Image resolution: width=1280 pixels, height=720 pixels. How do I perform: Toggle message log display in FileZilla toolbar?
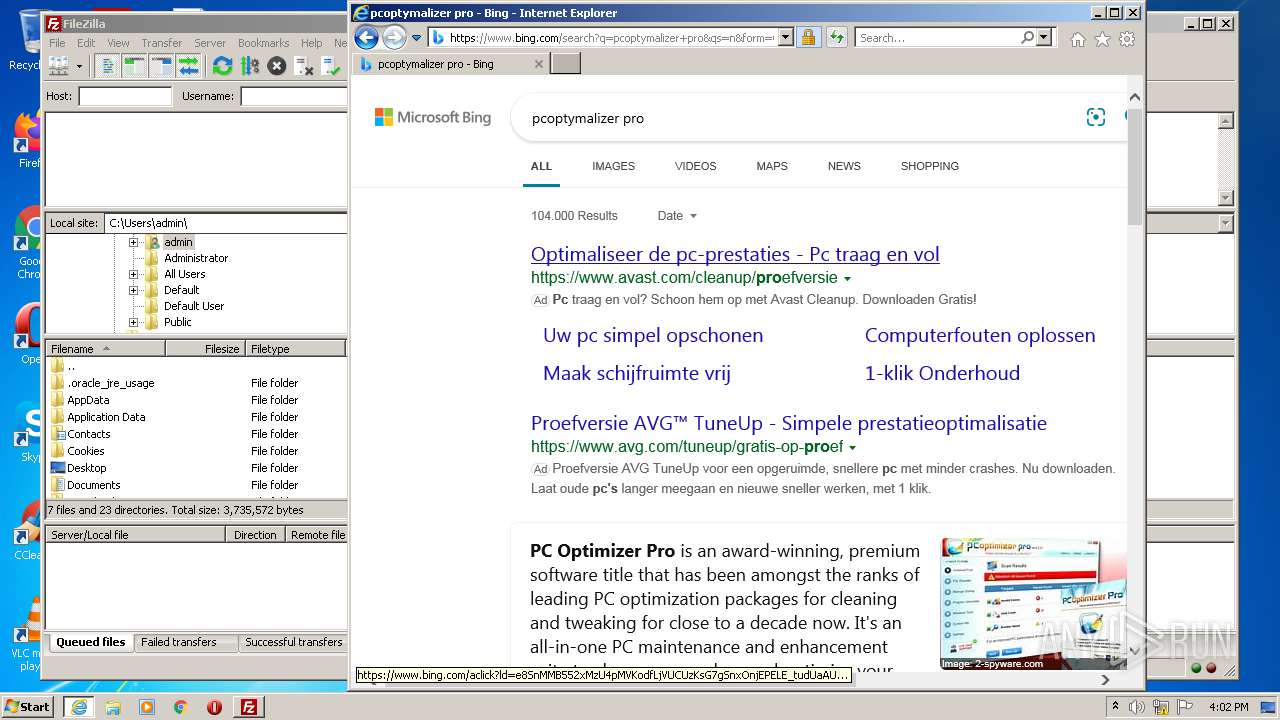[x=108, y=66]
